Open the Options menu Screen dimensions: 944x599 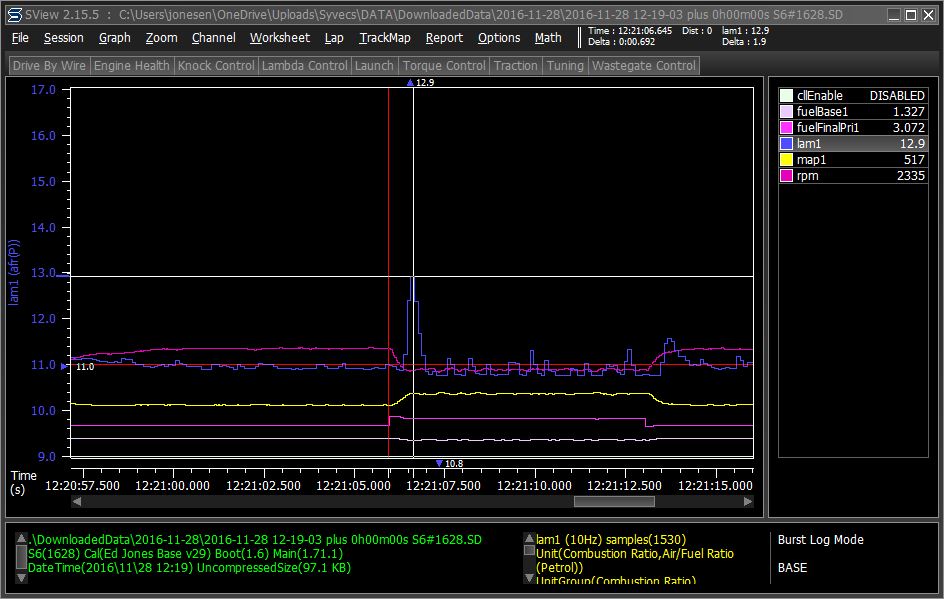pos(498,38)
